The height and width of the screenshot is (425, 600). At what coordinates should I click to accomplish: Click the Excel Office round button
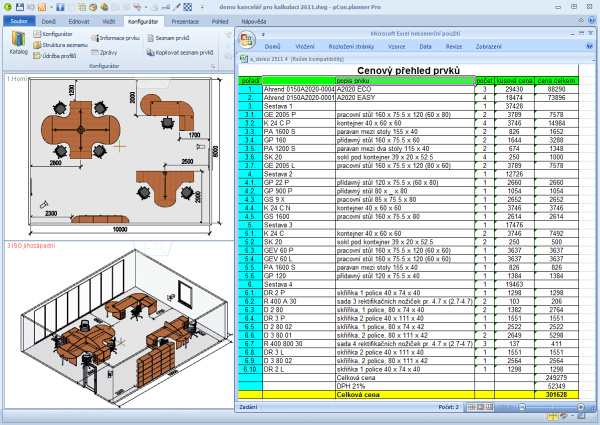[x=247, y=39]
